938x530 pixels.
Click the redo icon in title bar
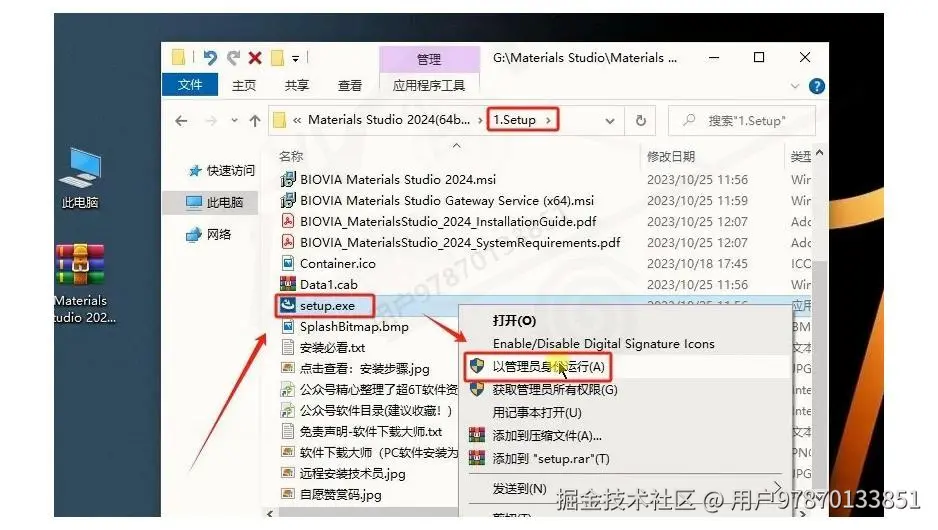click(233, 58)
